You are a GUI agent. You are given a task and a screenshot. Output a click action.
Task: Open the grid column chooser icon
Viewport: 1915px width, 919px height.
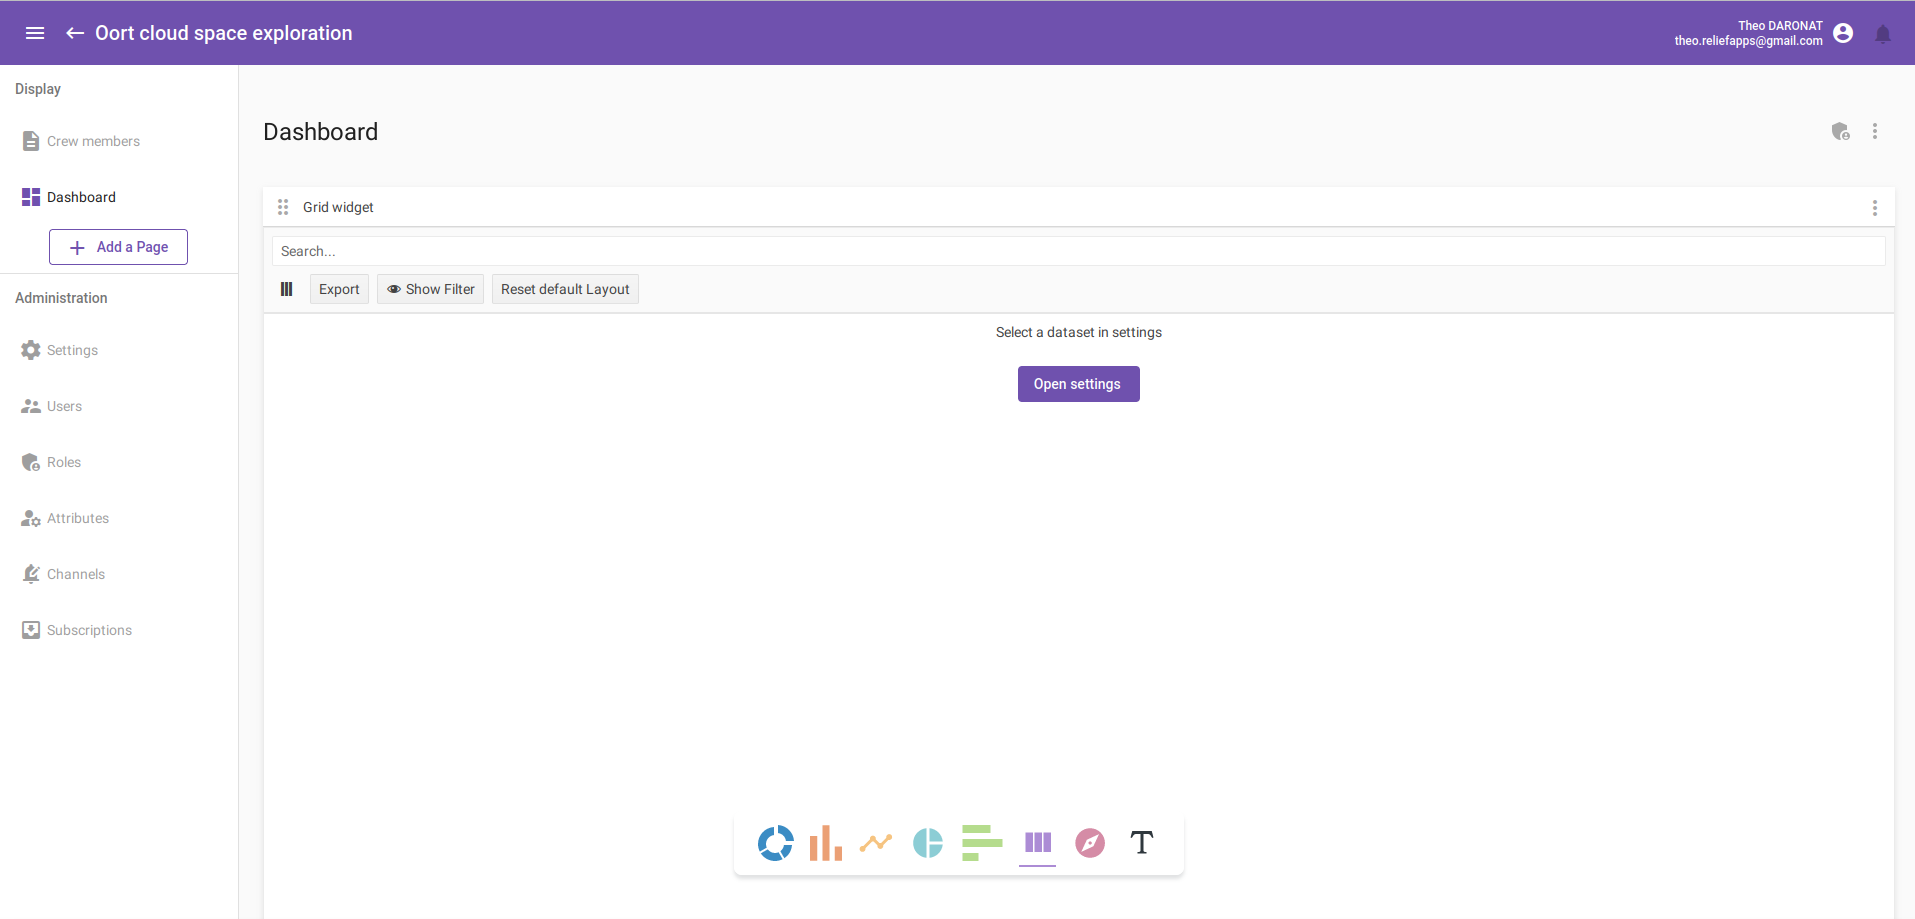pos(287,289)
